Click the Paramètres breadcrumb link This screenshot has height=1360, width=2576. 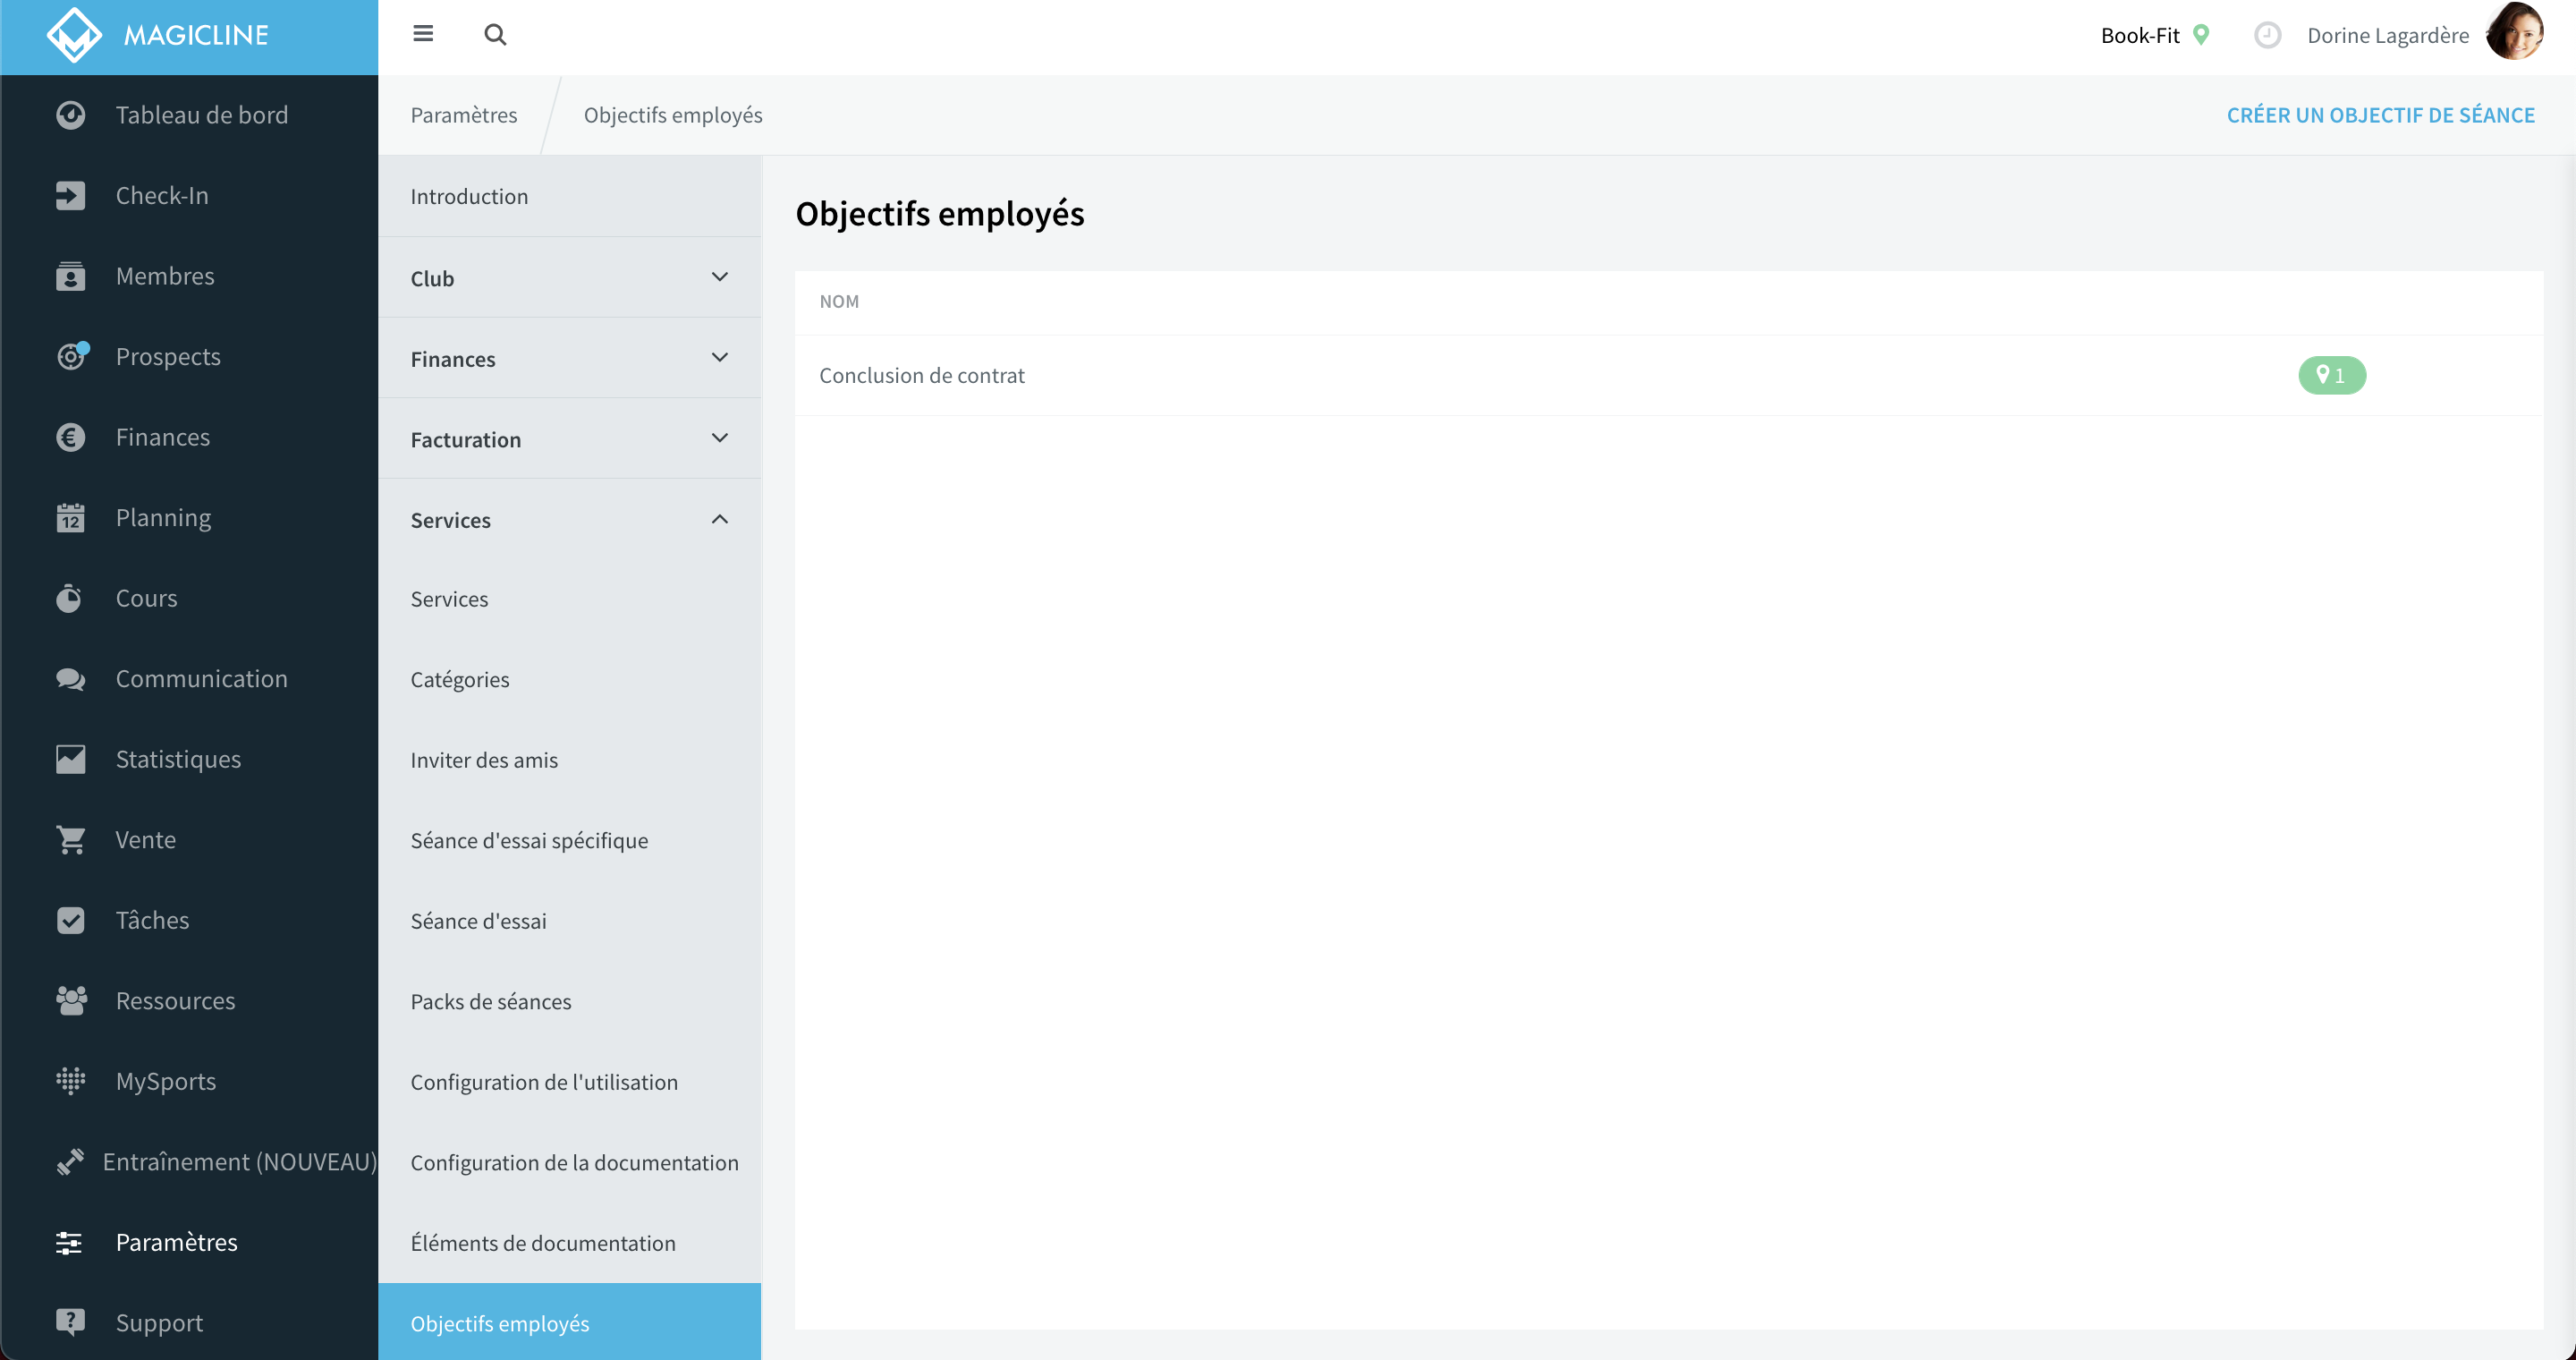tap(464, 115)
